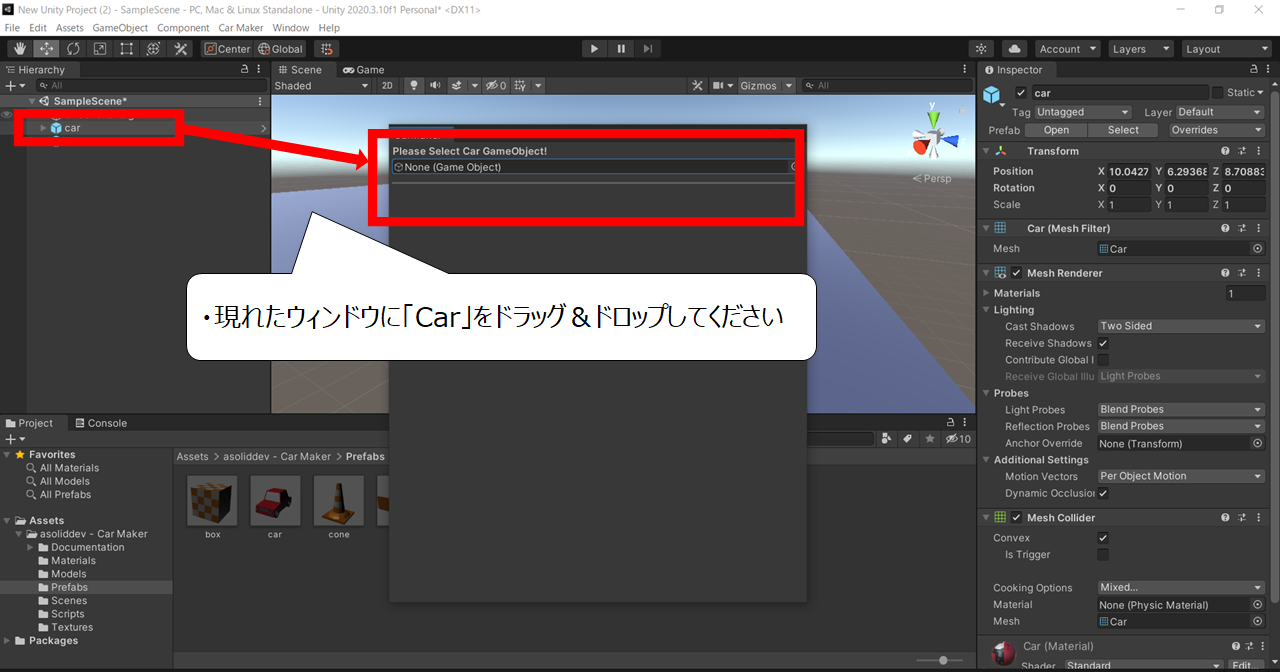Click the favorites star filter in Project
1280x672 pixels.
(x=930, y=439)
